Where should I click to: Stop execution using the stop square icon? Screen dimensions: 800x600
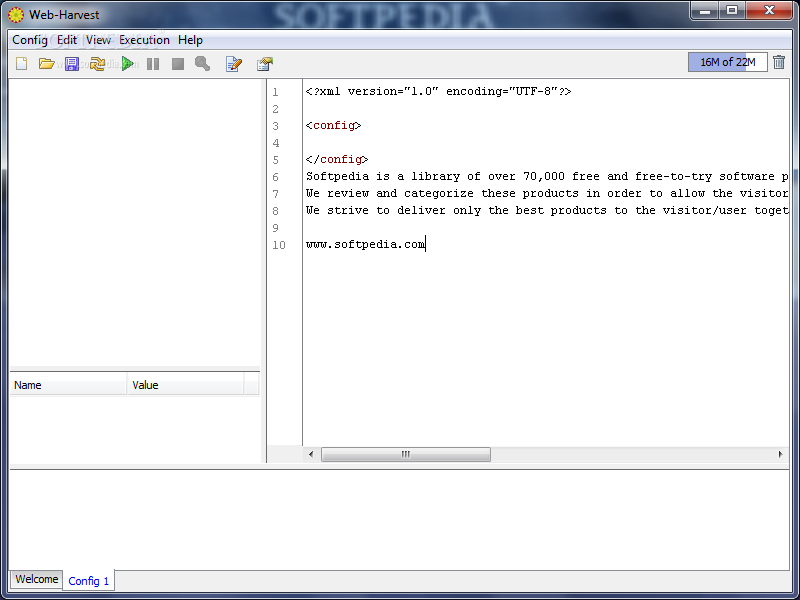coord(178,64)
